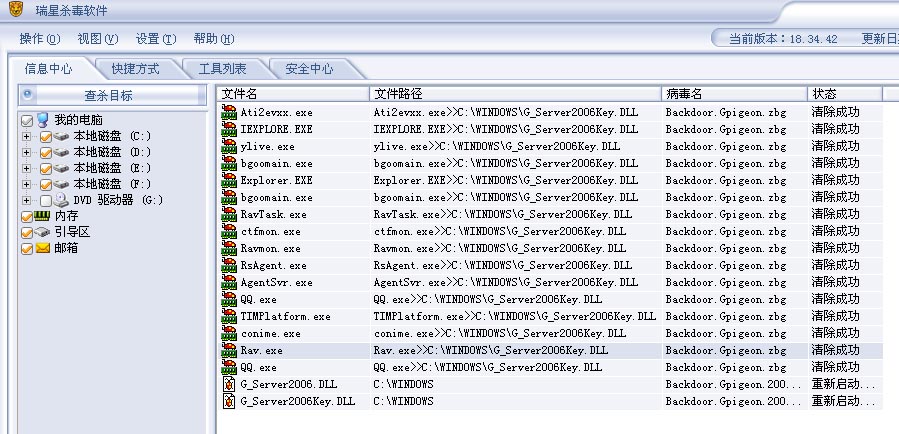Screen dimensions: 899x434
Task: Open the 视图(V) menu
Action: pyautogui.click(x=97, y=39)
